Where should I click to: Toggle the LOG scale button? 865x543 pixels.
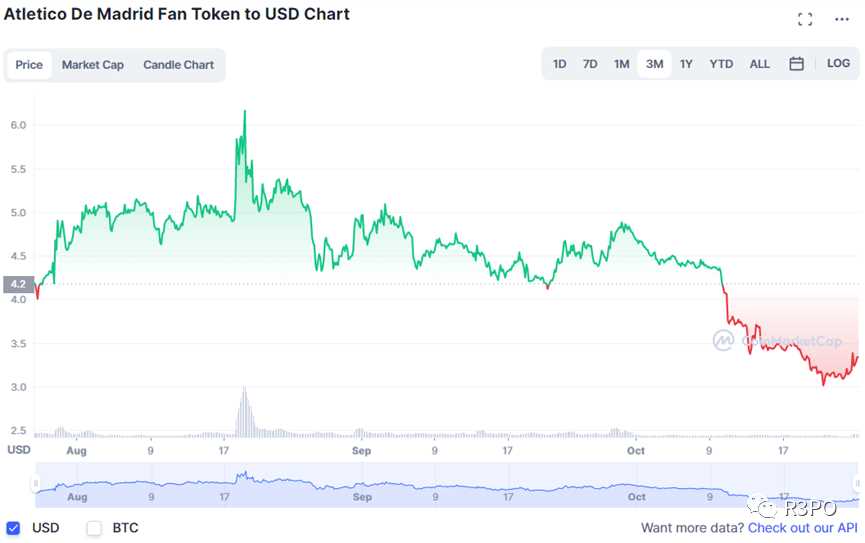[x=838, y=64]
